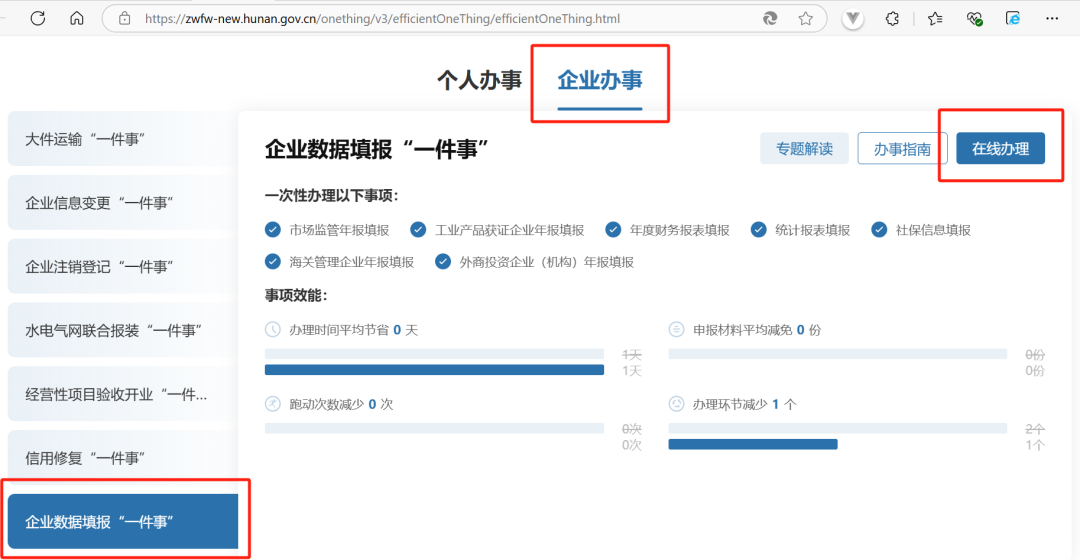Click the 办理时间平均节省 progress bar
1080x560 pixels.
(434, 369)
